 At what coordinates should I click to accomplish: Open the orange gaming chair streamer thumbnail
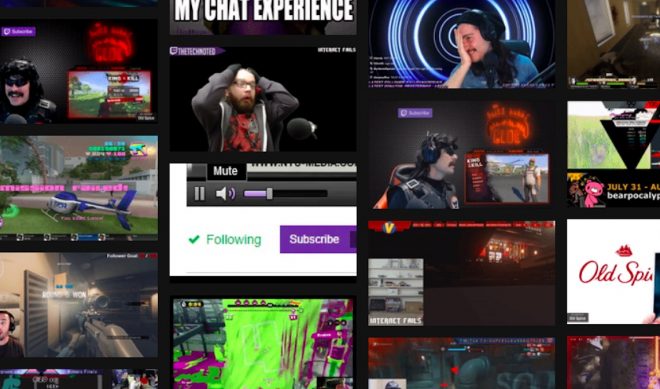[x=461, y=155]
